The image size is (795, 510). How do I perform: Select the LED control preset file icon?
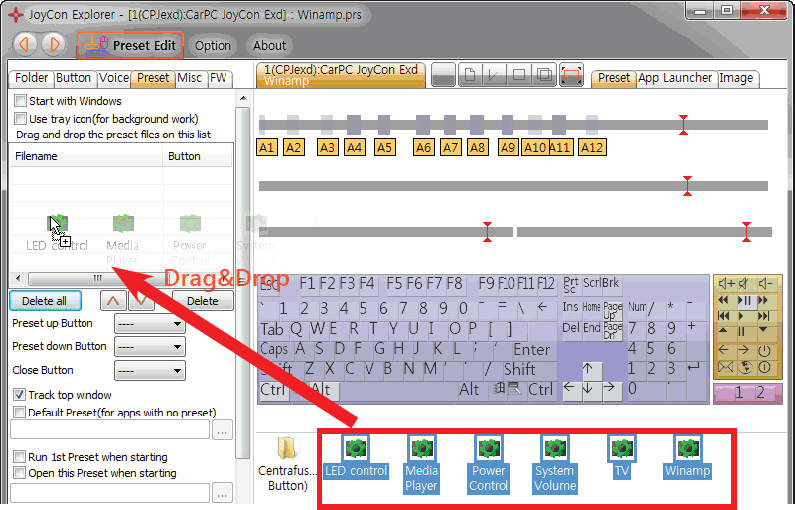coord(355,448)
